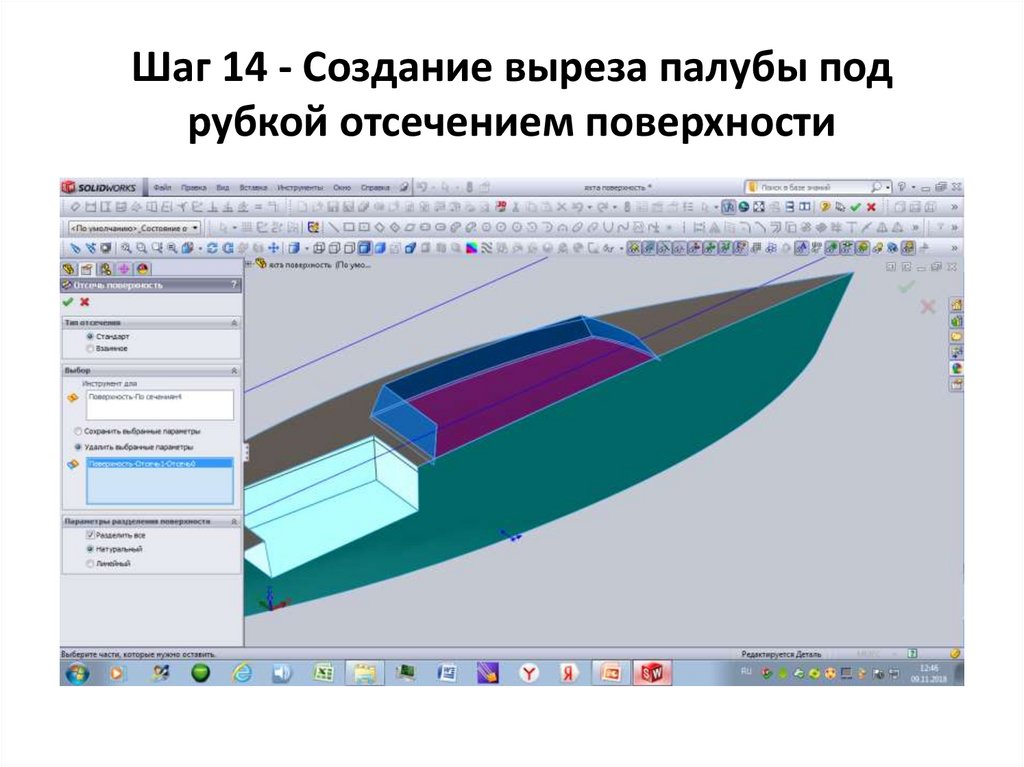Click the yellow help icon in toolbar
Viewport: 1024px width, 767px height.
[x=824, y=207]
